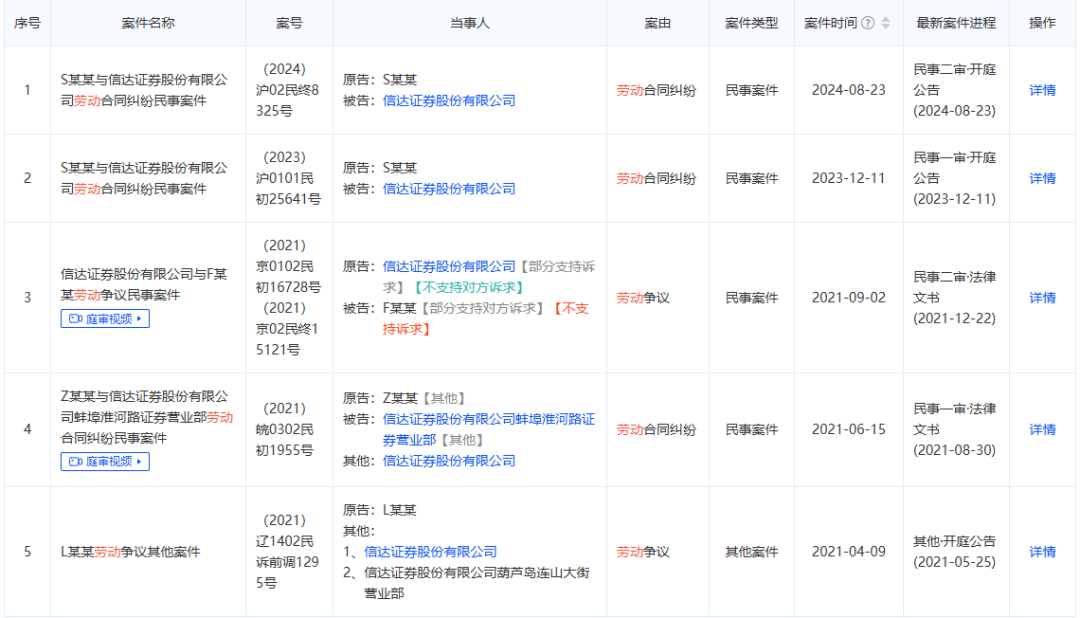
Task: Open 庭审视频 for the Z某某 蚌埠淮河路 case
Action: click(x=105, y=462)
